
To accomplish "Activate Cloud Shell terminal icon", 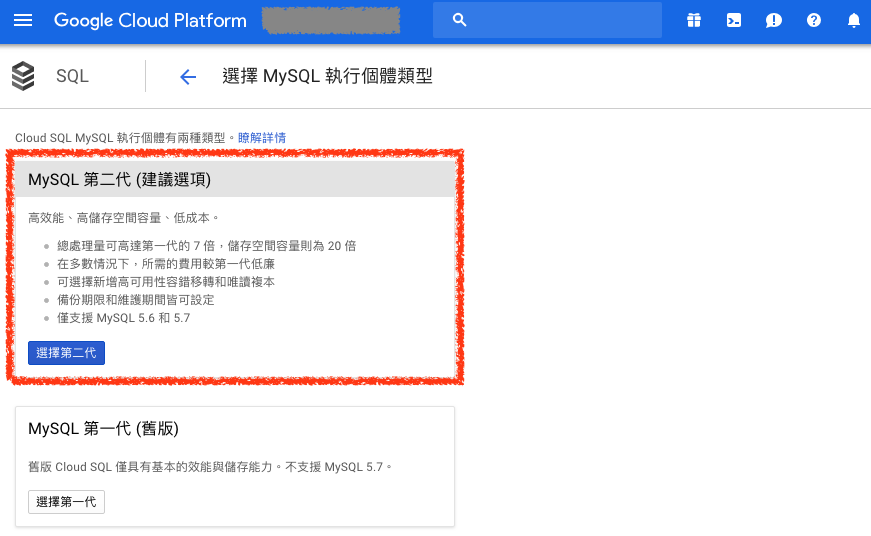I will click(x=734, y=20).
